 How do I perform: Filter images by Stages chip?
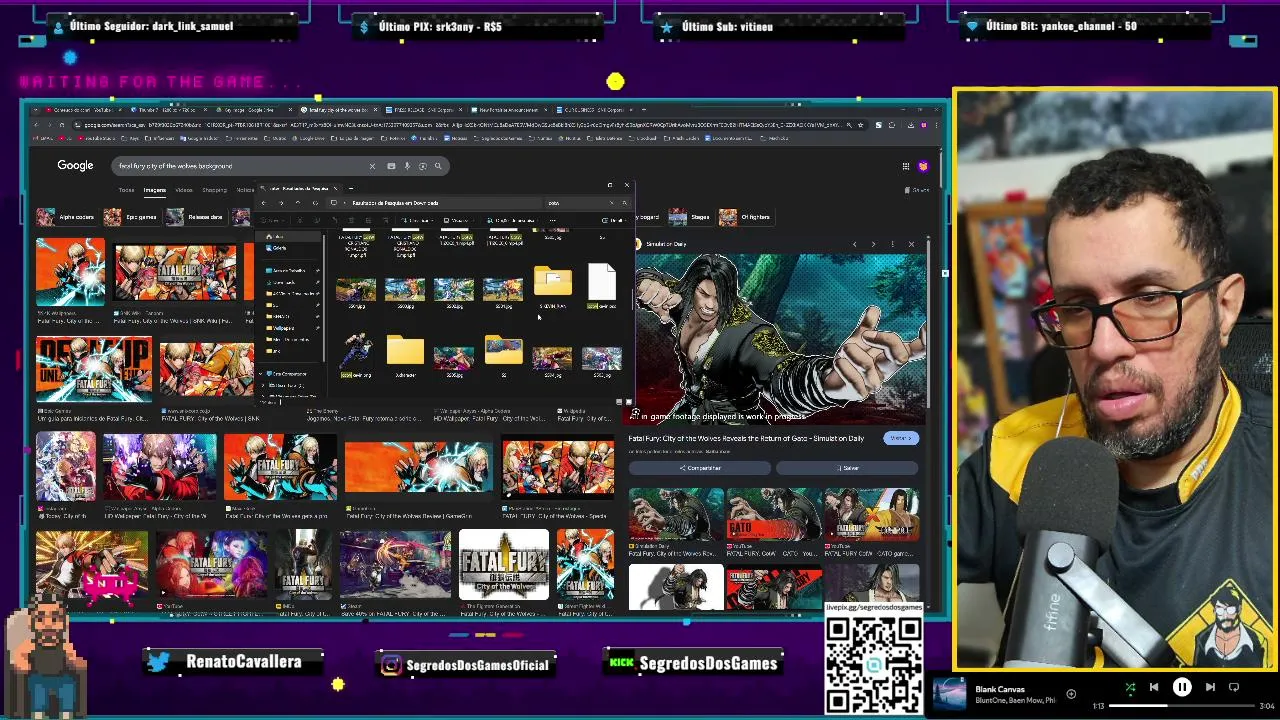(x=690, y=217)
